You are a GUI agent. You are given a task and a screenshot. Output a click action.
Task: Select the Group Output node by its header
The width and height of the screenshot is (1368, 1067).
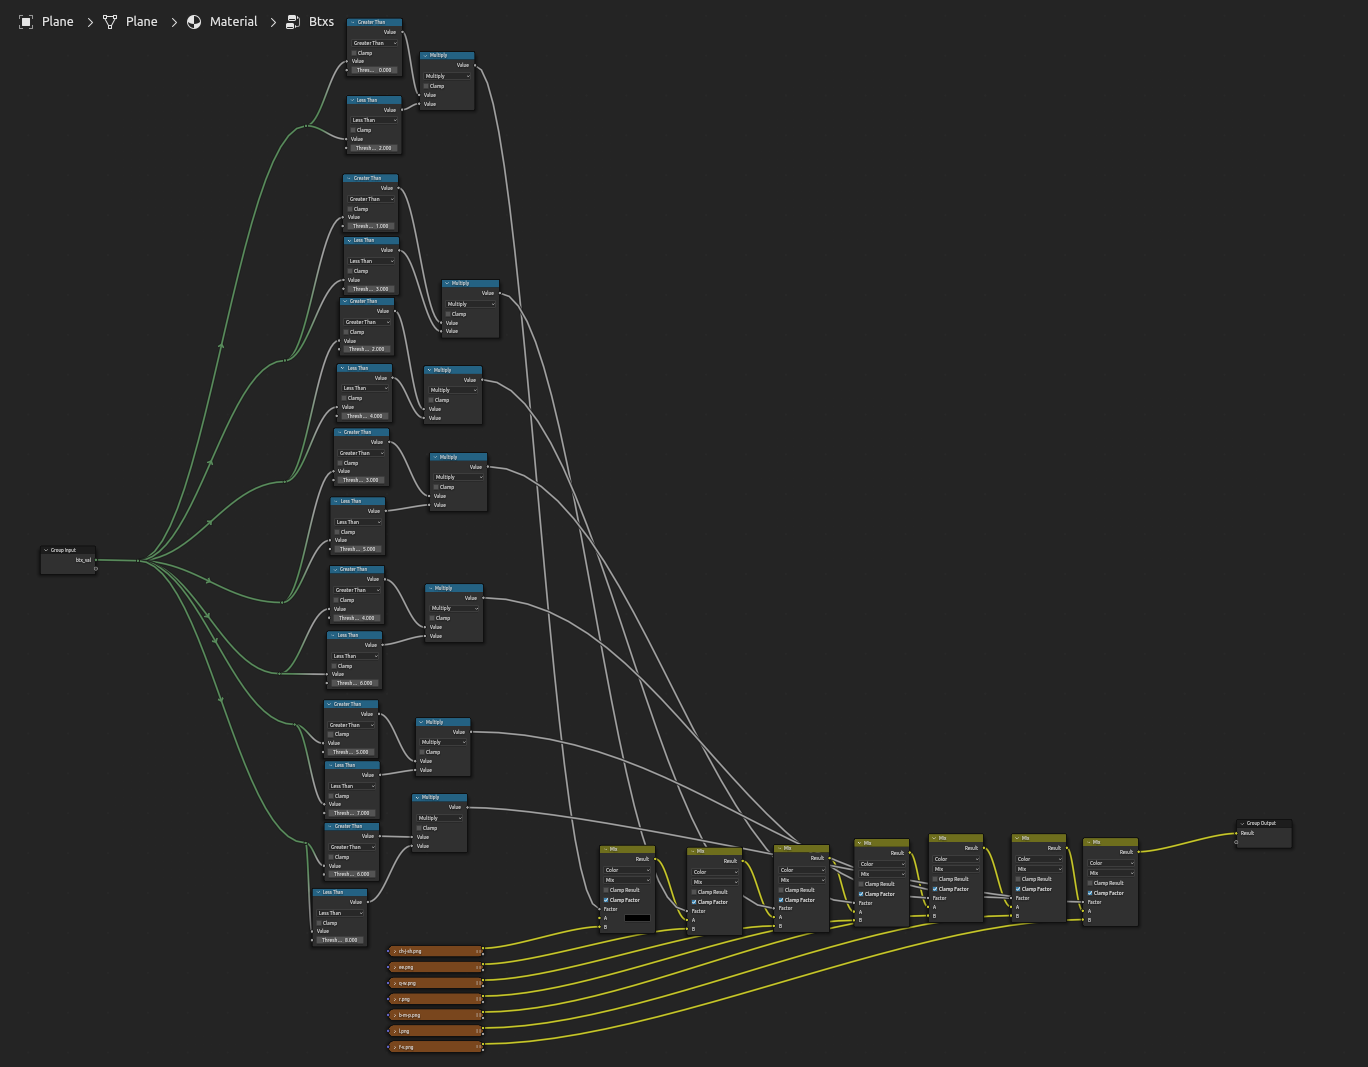click(1263, 823)
